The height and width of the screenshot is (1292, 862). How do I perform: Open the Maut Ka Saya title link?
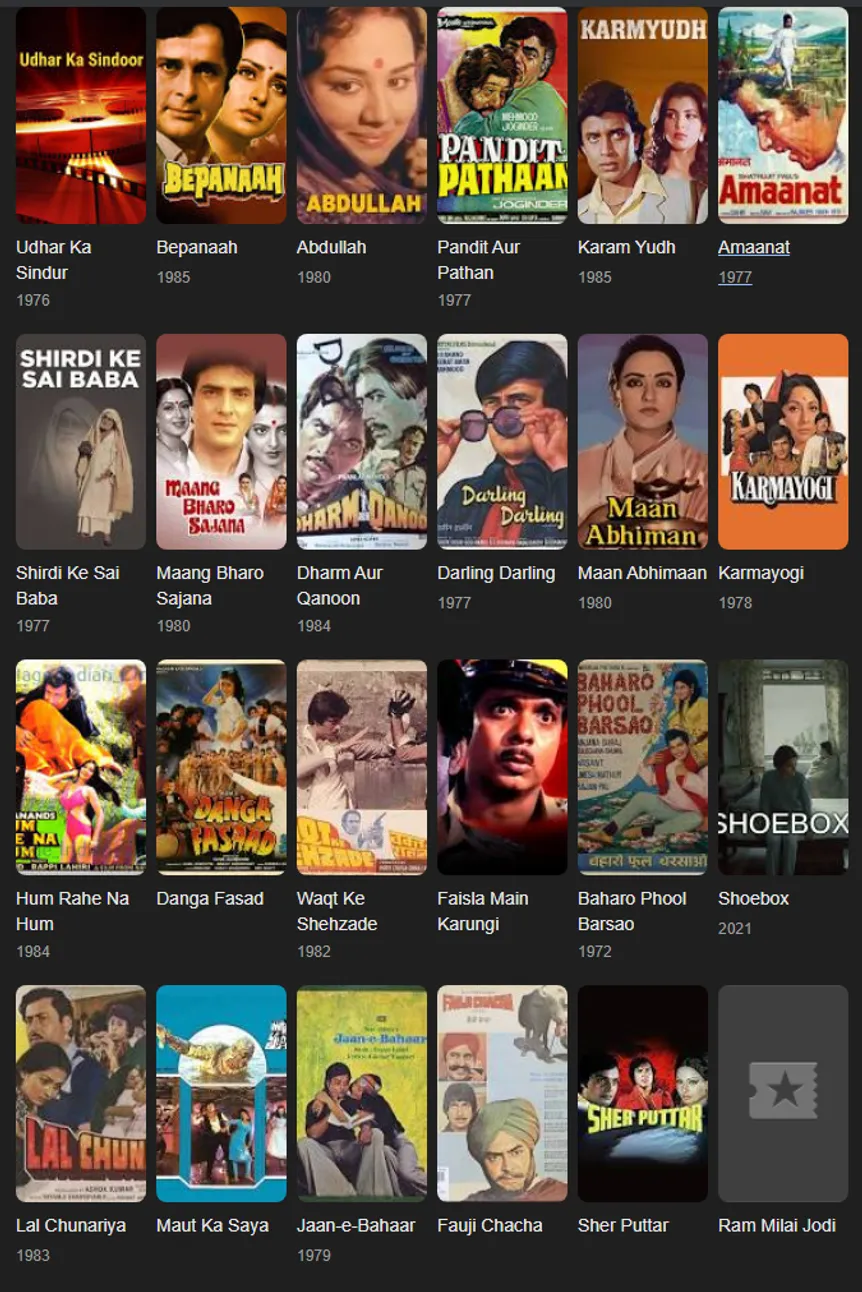click(x=212, y=1225)
